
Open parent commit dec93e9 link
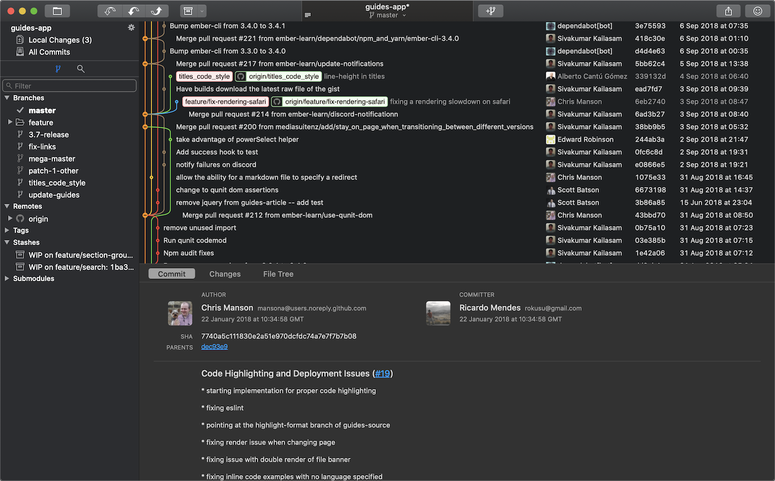tap(215, 347)
